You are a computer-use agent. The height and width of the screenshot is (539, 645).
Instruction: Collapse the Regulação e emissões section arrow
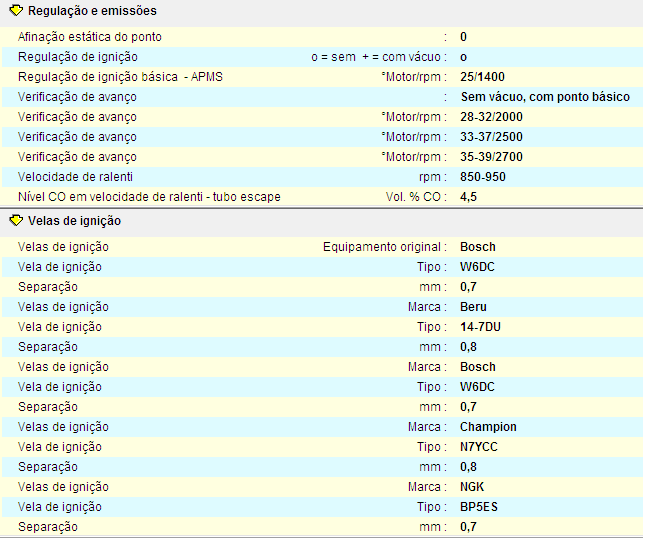click(16, 11)
